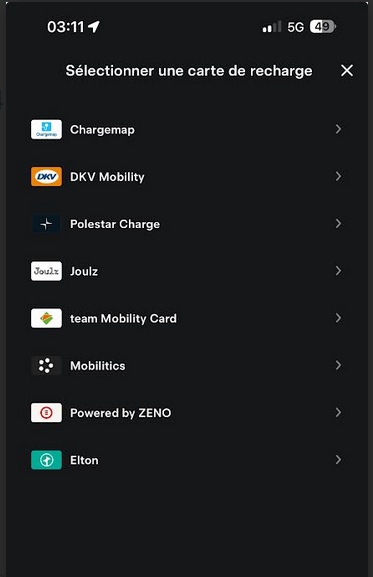Open the Elton row chevron
373x577 pixels.
[338, 460]
